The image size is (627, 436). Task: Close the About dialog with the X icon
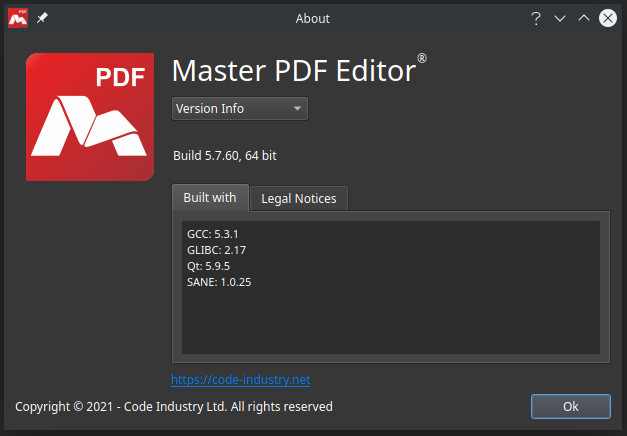tap(608, 18)
